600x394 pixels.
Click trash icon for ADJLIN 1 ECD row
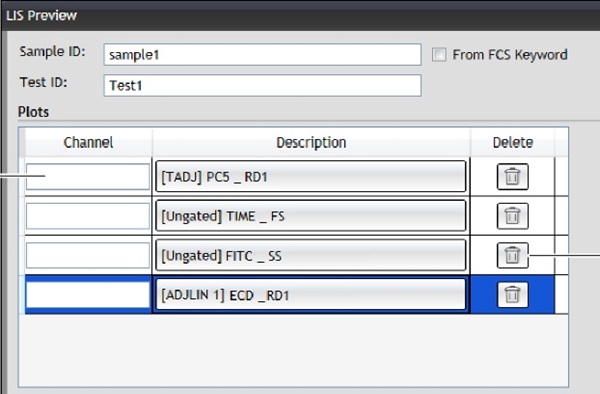512,295
